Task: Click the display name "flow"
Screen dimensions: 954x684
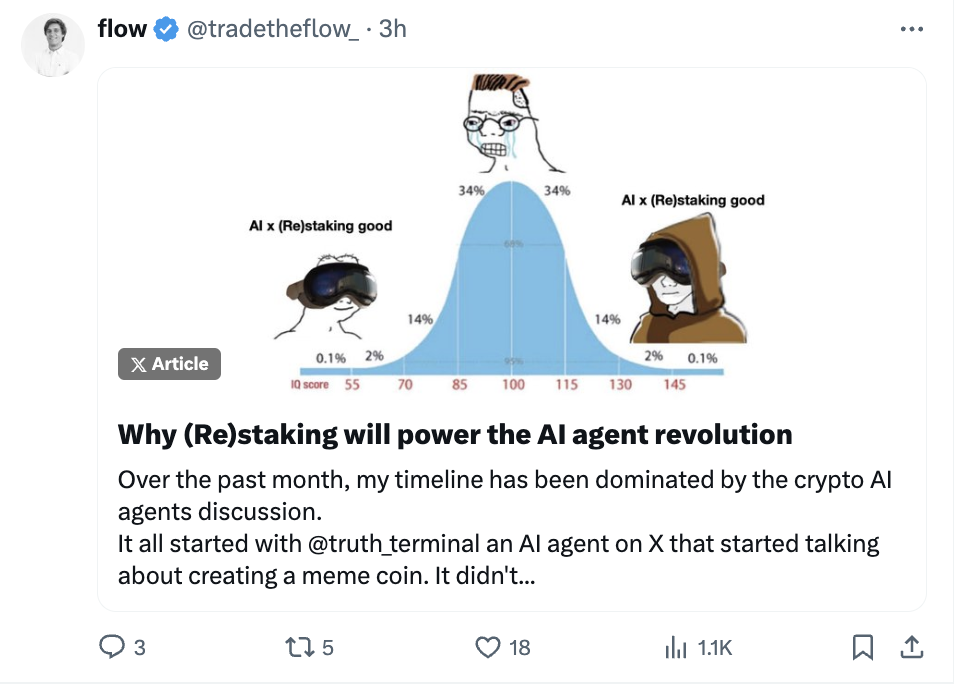Action: [122, 29]
